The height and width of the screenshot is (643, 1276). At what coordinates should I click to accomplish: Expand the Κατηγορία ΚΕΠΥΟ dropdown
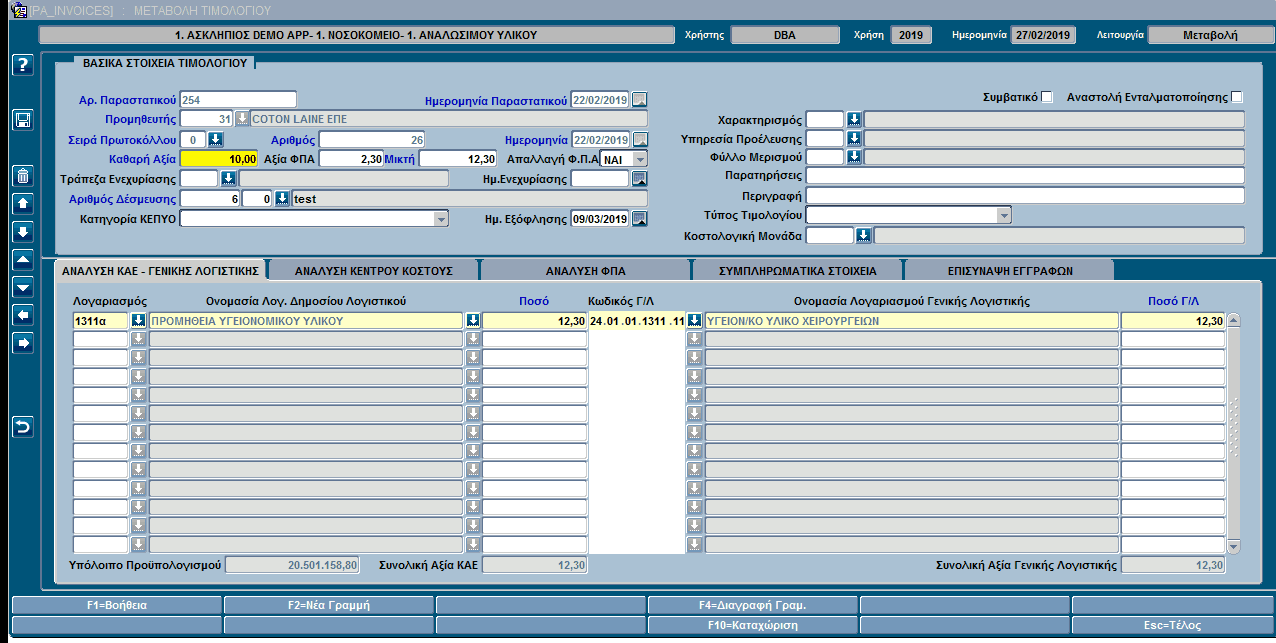tap(441, 219)
